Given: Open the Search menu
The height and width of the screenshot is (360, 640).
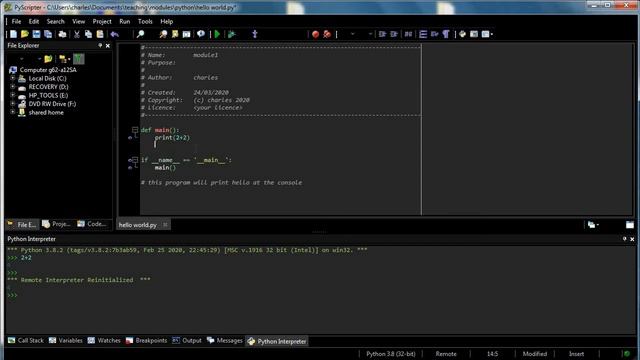Looking at the screenshot, I should pos(56,21).
